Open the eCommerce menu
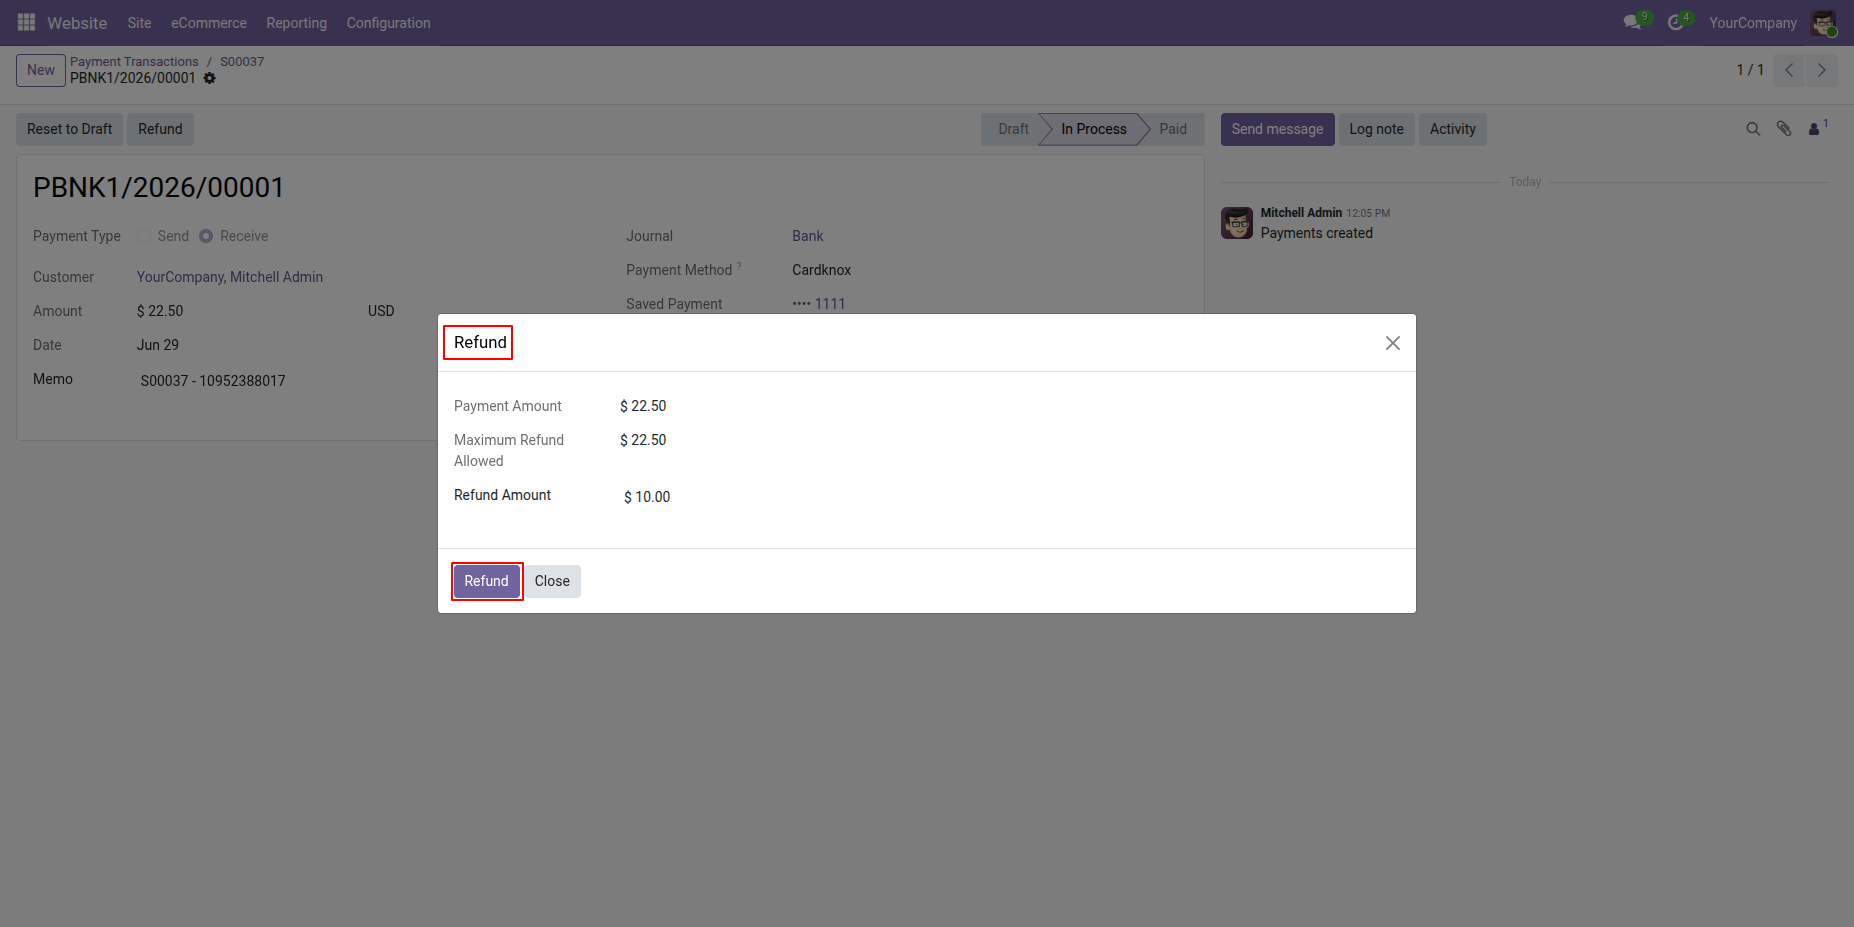 click(209, 23)
